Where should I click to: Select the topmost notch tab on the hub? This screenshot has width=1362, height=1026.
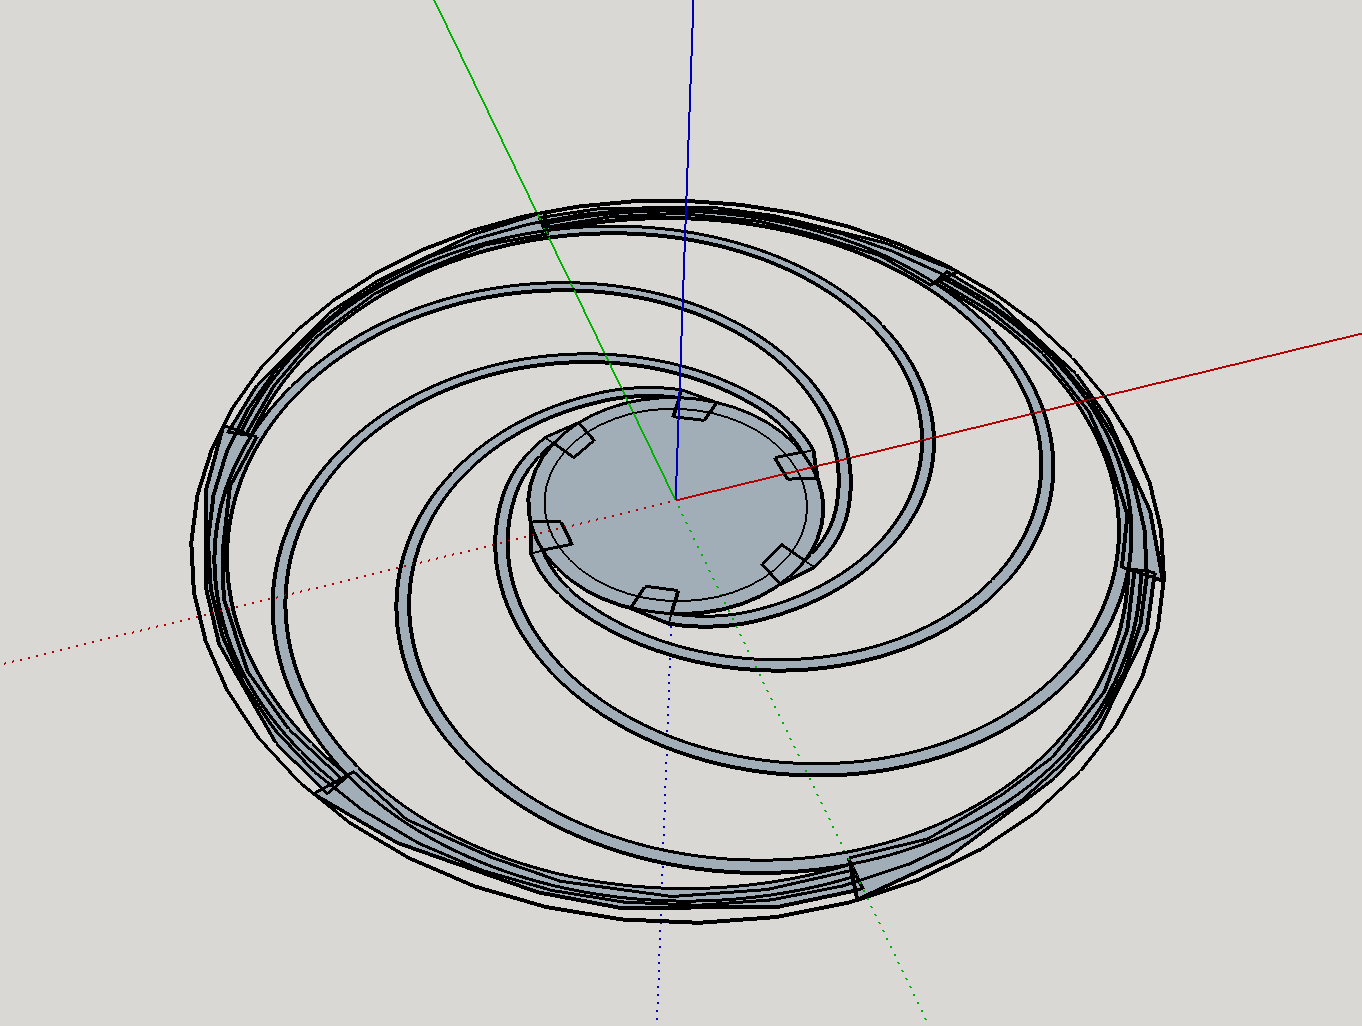[x=694, y=409]
